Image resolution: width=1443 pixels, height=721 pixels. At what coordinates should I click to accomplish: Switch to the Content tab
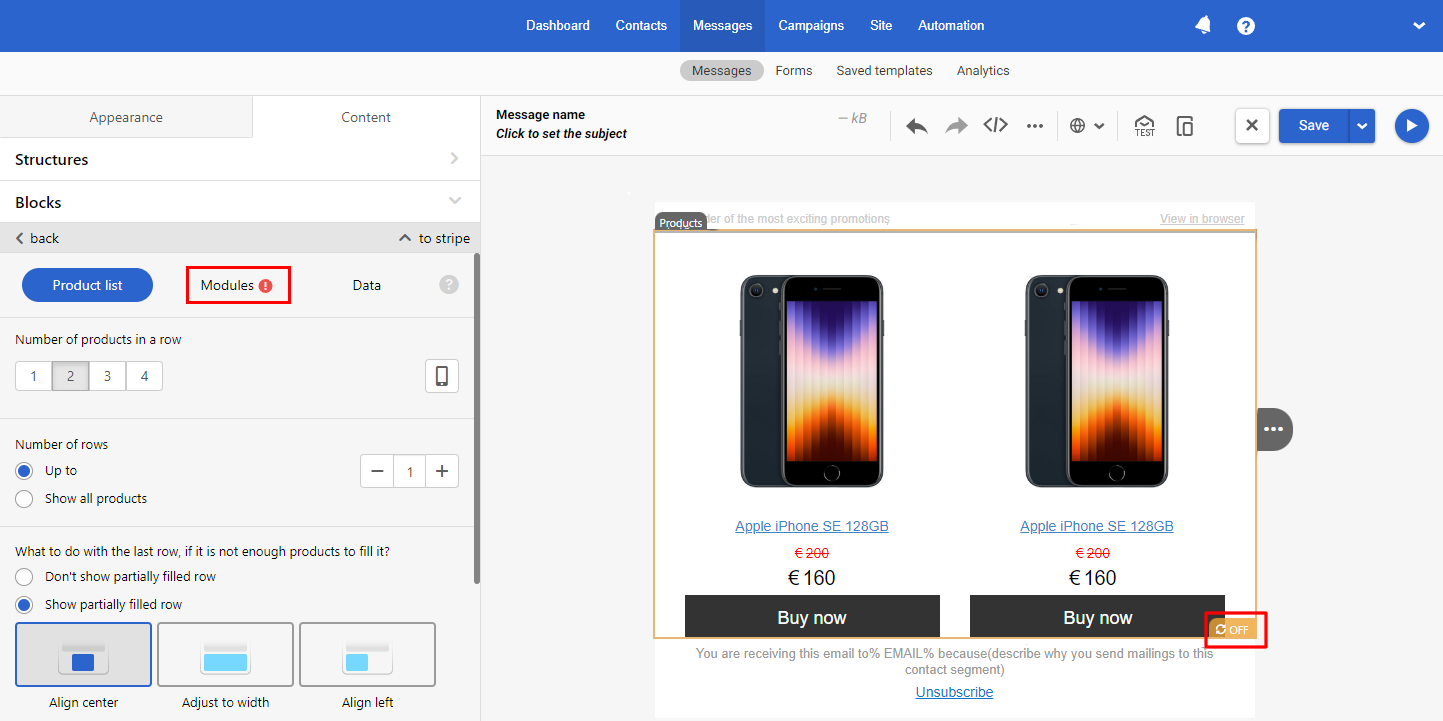pyautogui.click(x=366, y=117)
